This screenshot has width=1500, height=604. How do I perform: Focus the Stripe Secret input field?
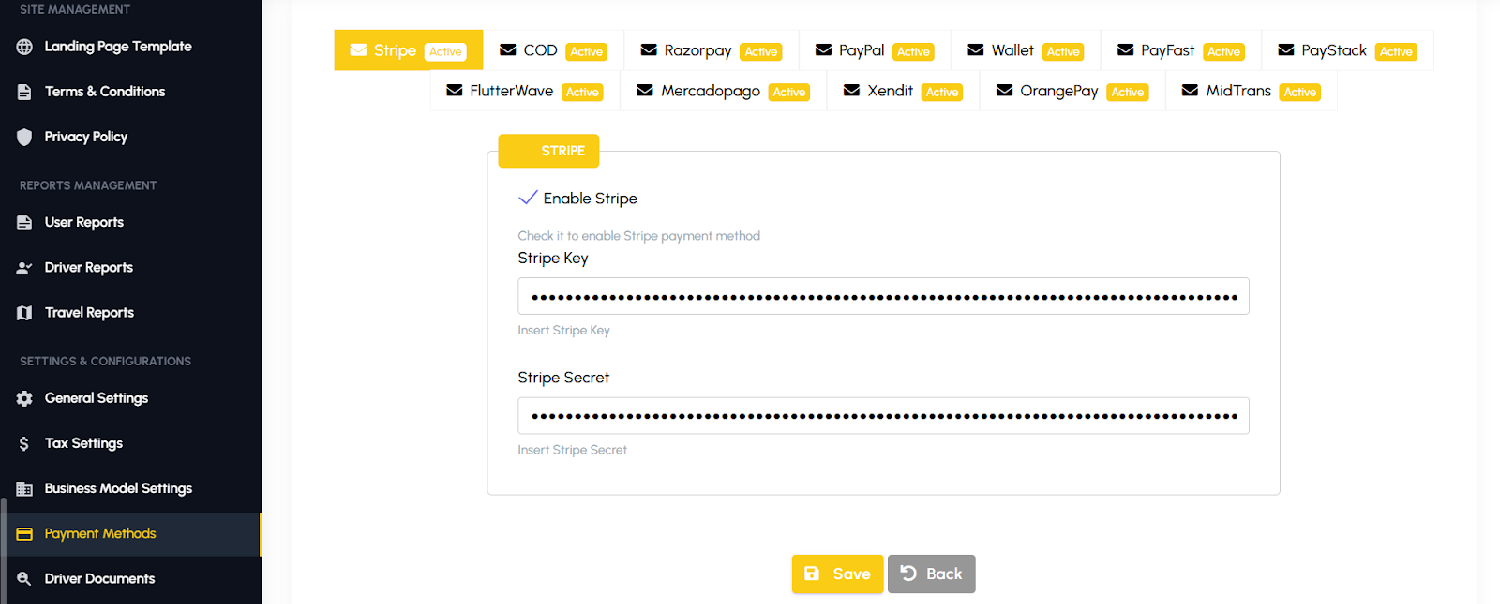pyautogui.click(x=883, y=416)
